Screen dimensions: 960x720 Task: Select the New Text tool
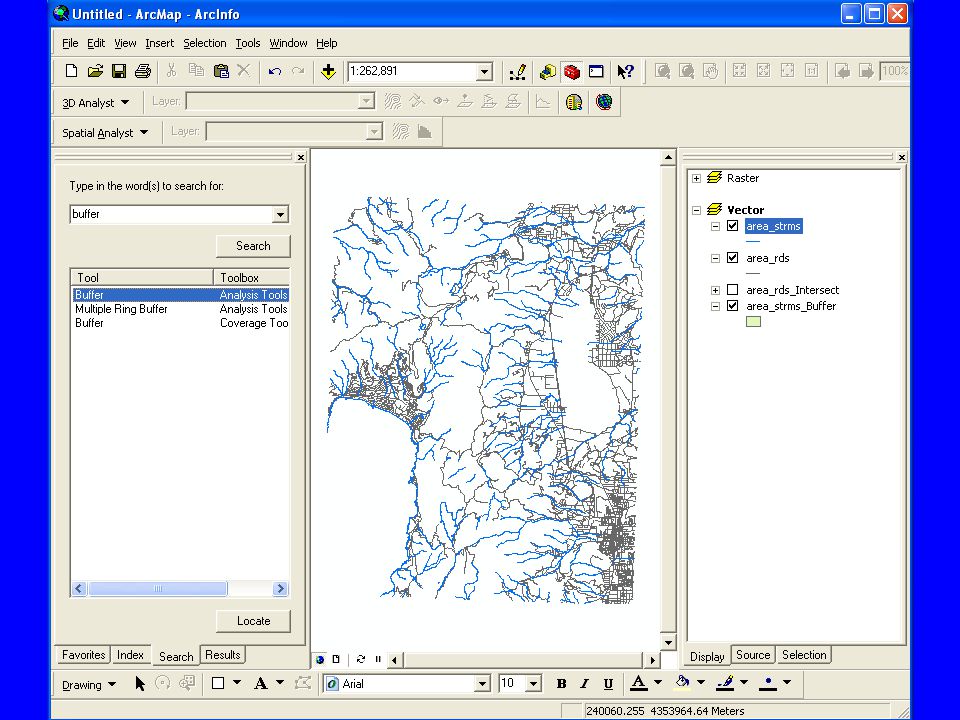(x=260, y=683)
